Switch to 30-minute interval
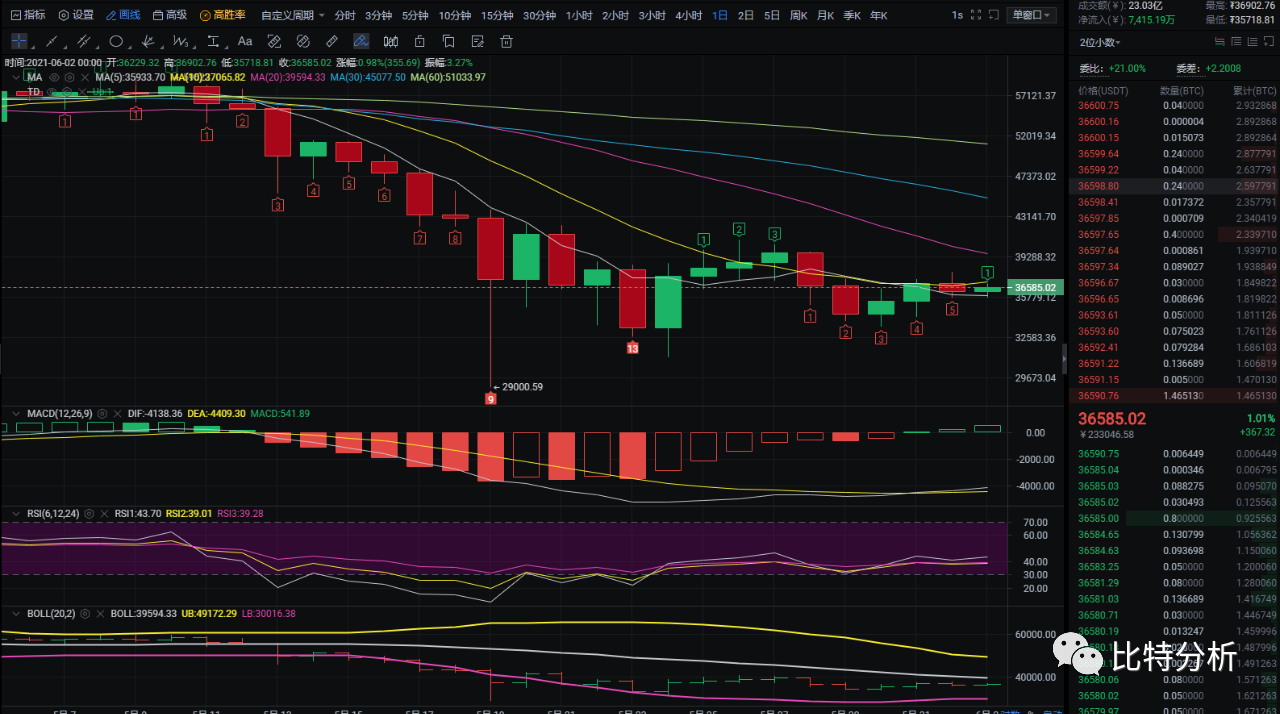The width and height of the screenshot is (1280, 714). tap(539, 15)
